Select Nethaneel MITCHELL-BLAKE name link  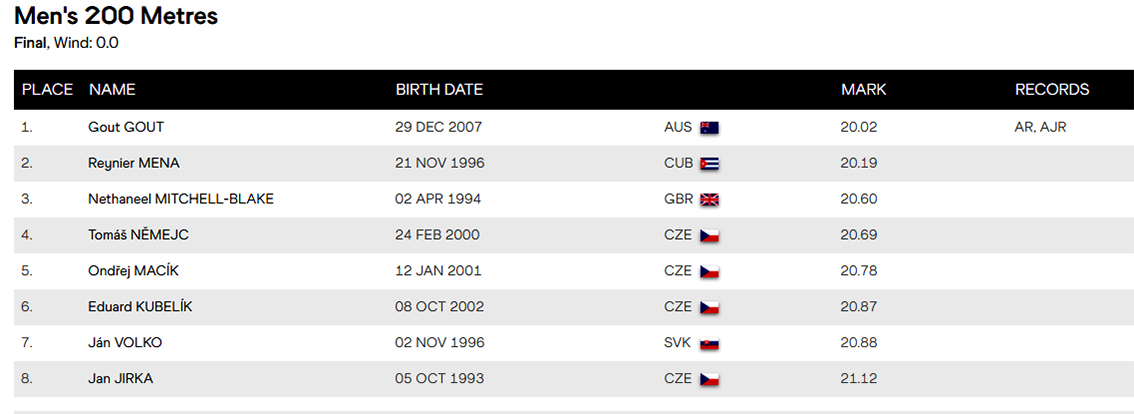pyautogui.click(x=181, y=199)
